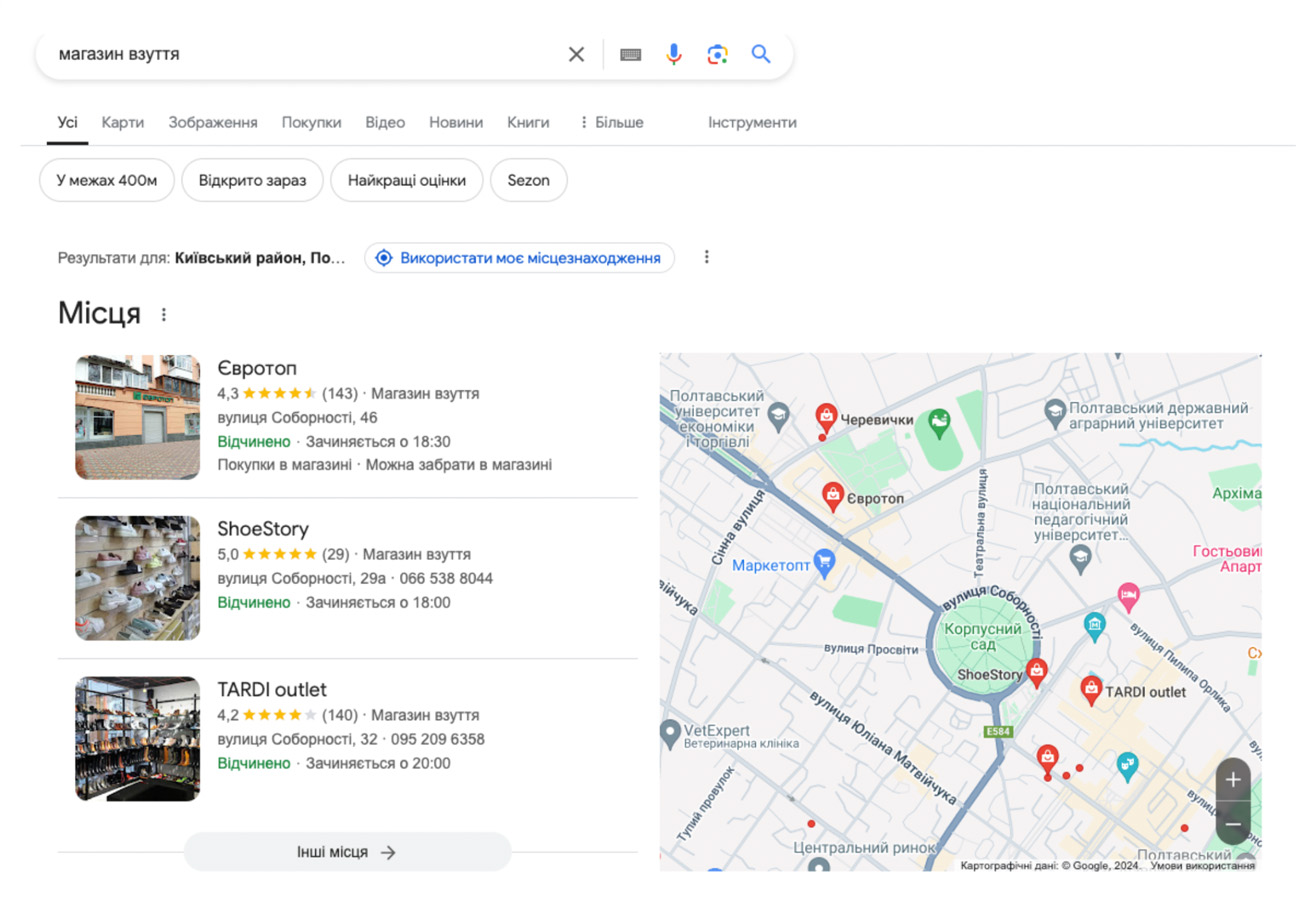Click the VetExpert map marker
The height and width of the screenshot is (902, 1304).
pos(671,734)
